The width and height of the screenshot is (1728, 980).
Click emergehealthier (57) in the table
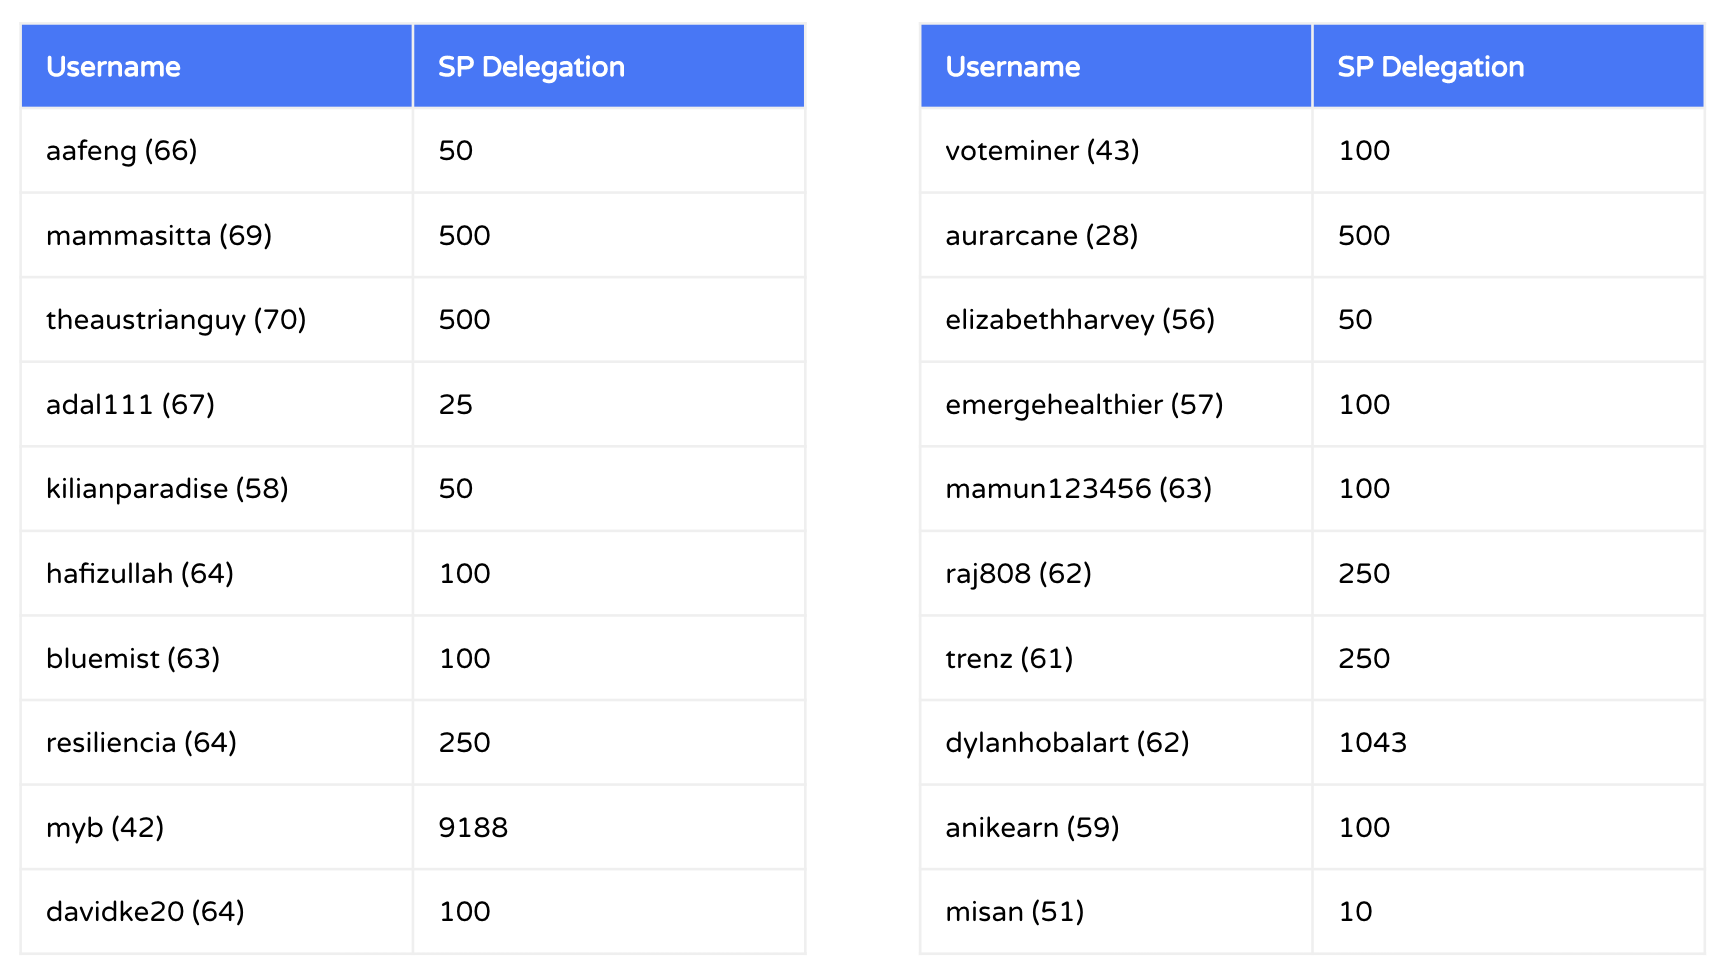(x=1084, y=405)
